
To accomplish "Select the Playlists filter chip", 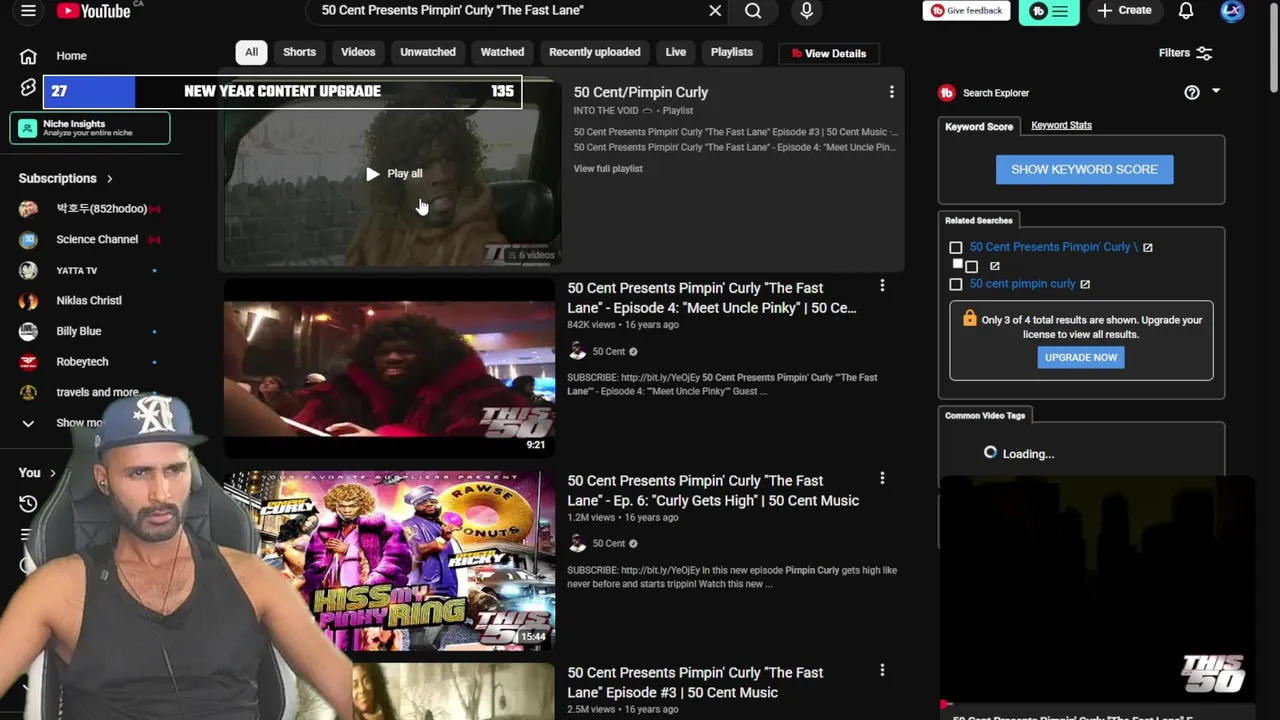I will (732, 52).
